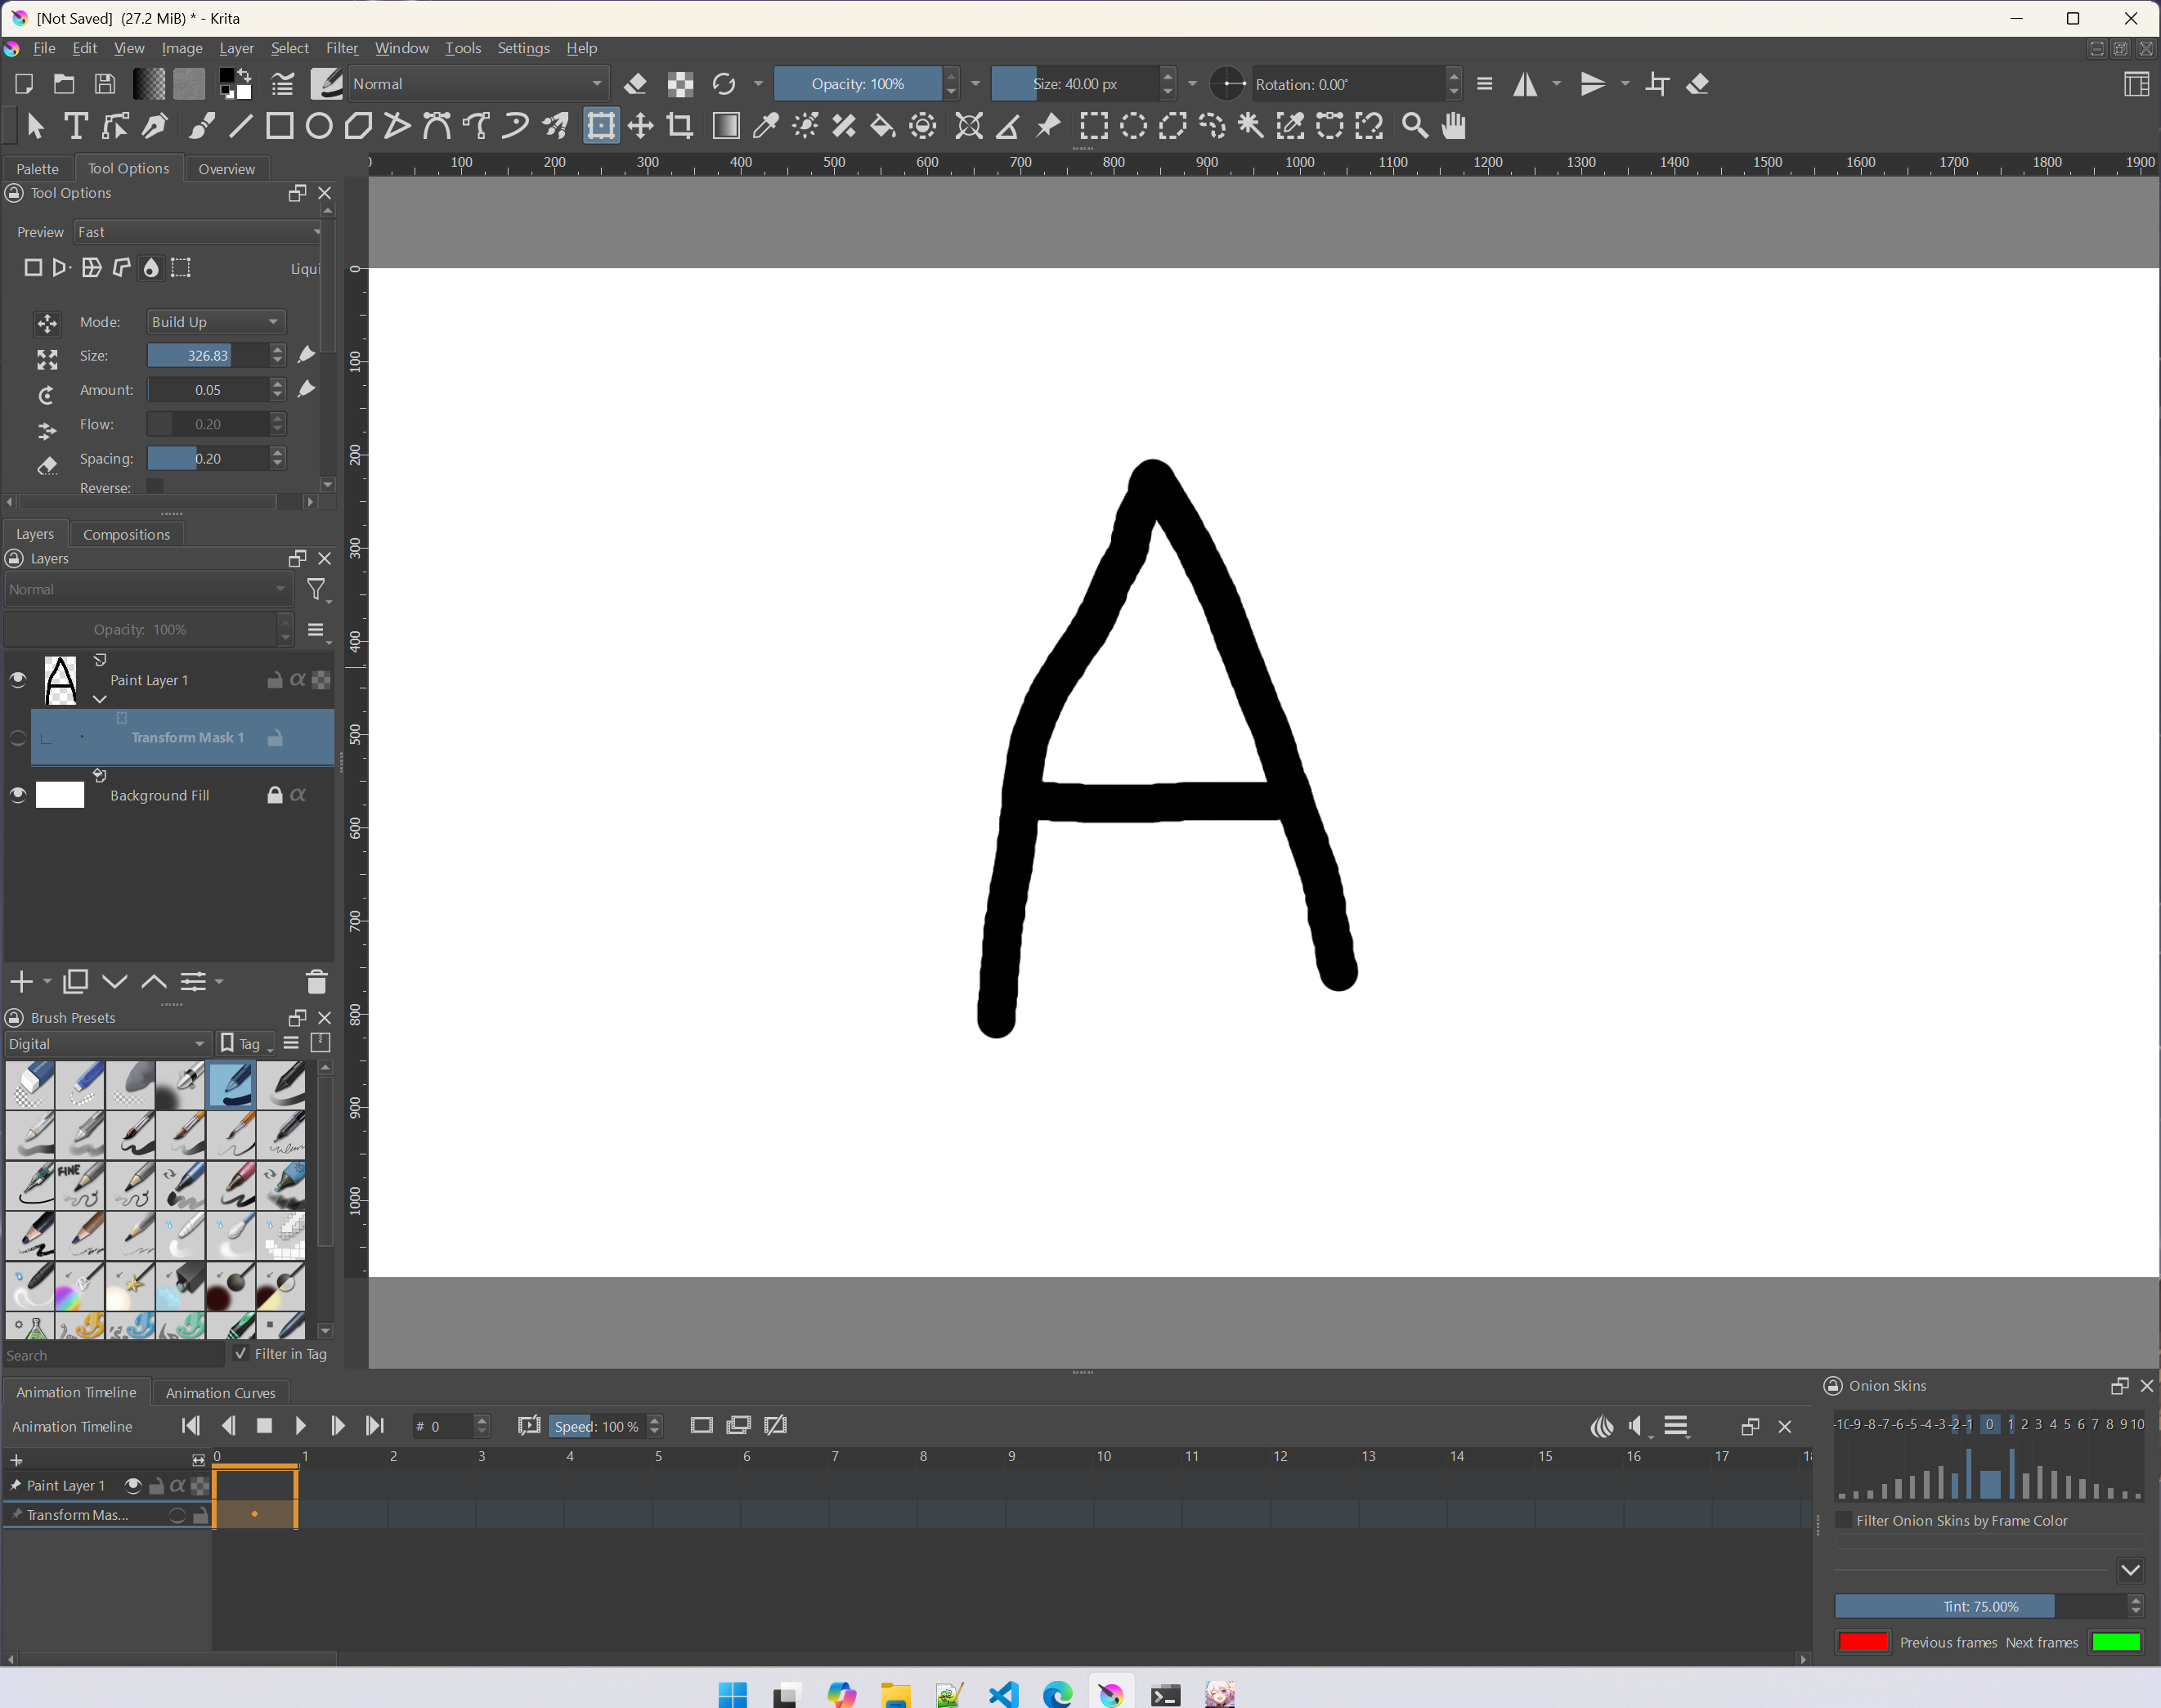Open the Build Up mode dropdown

(x=215, y=322)
